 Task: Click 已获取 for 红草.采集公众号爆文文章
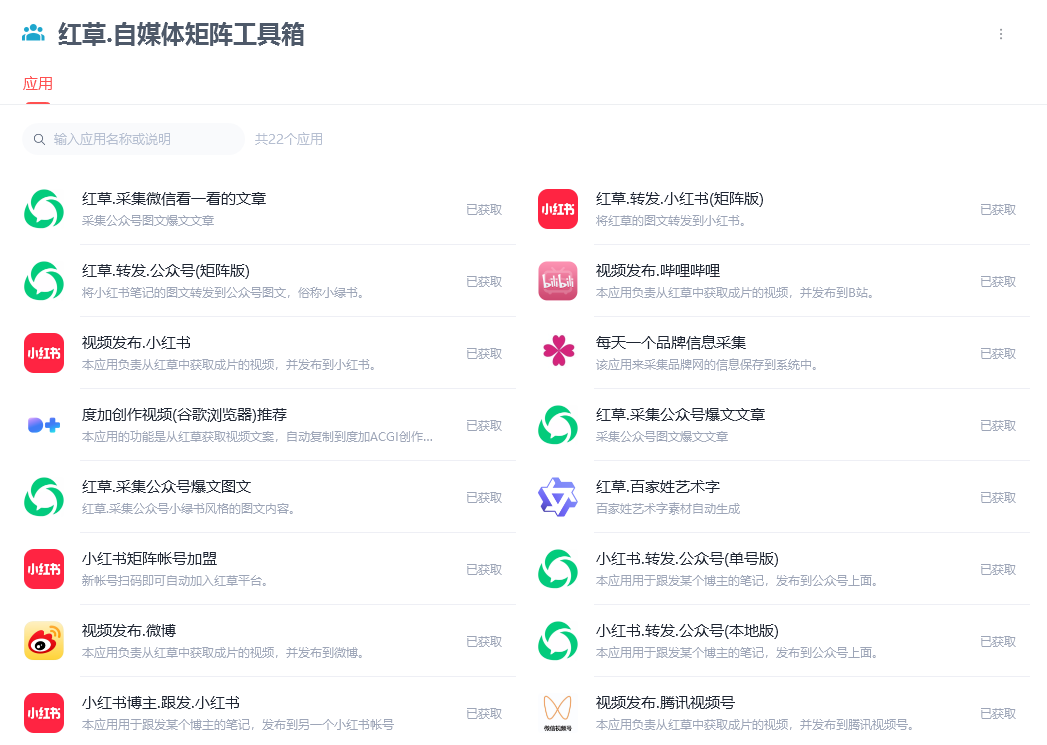[998, 426]
